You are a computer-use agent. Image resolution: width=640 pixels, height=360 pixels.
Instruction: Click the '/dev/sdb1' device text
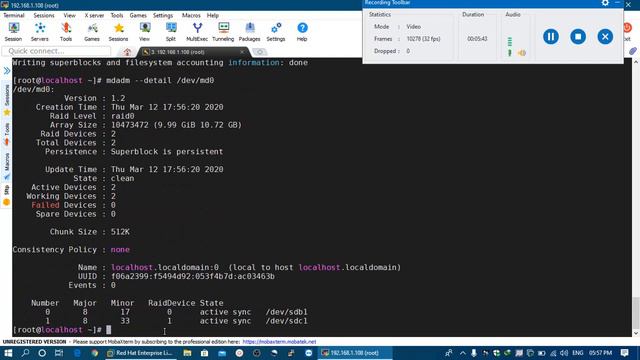tap(287, 312)
